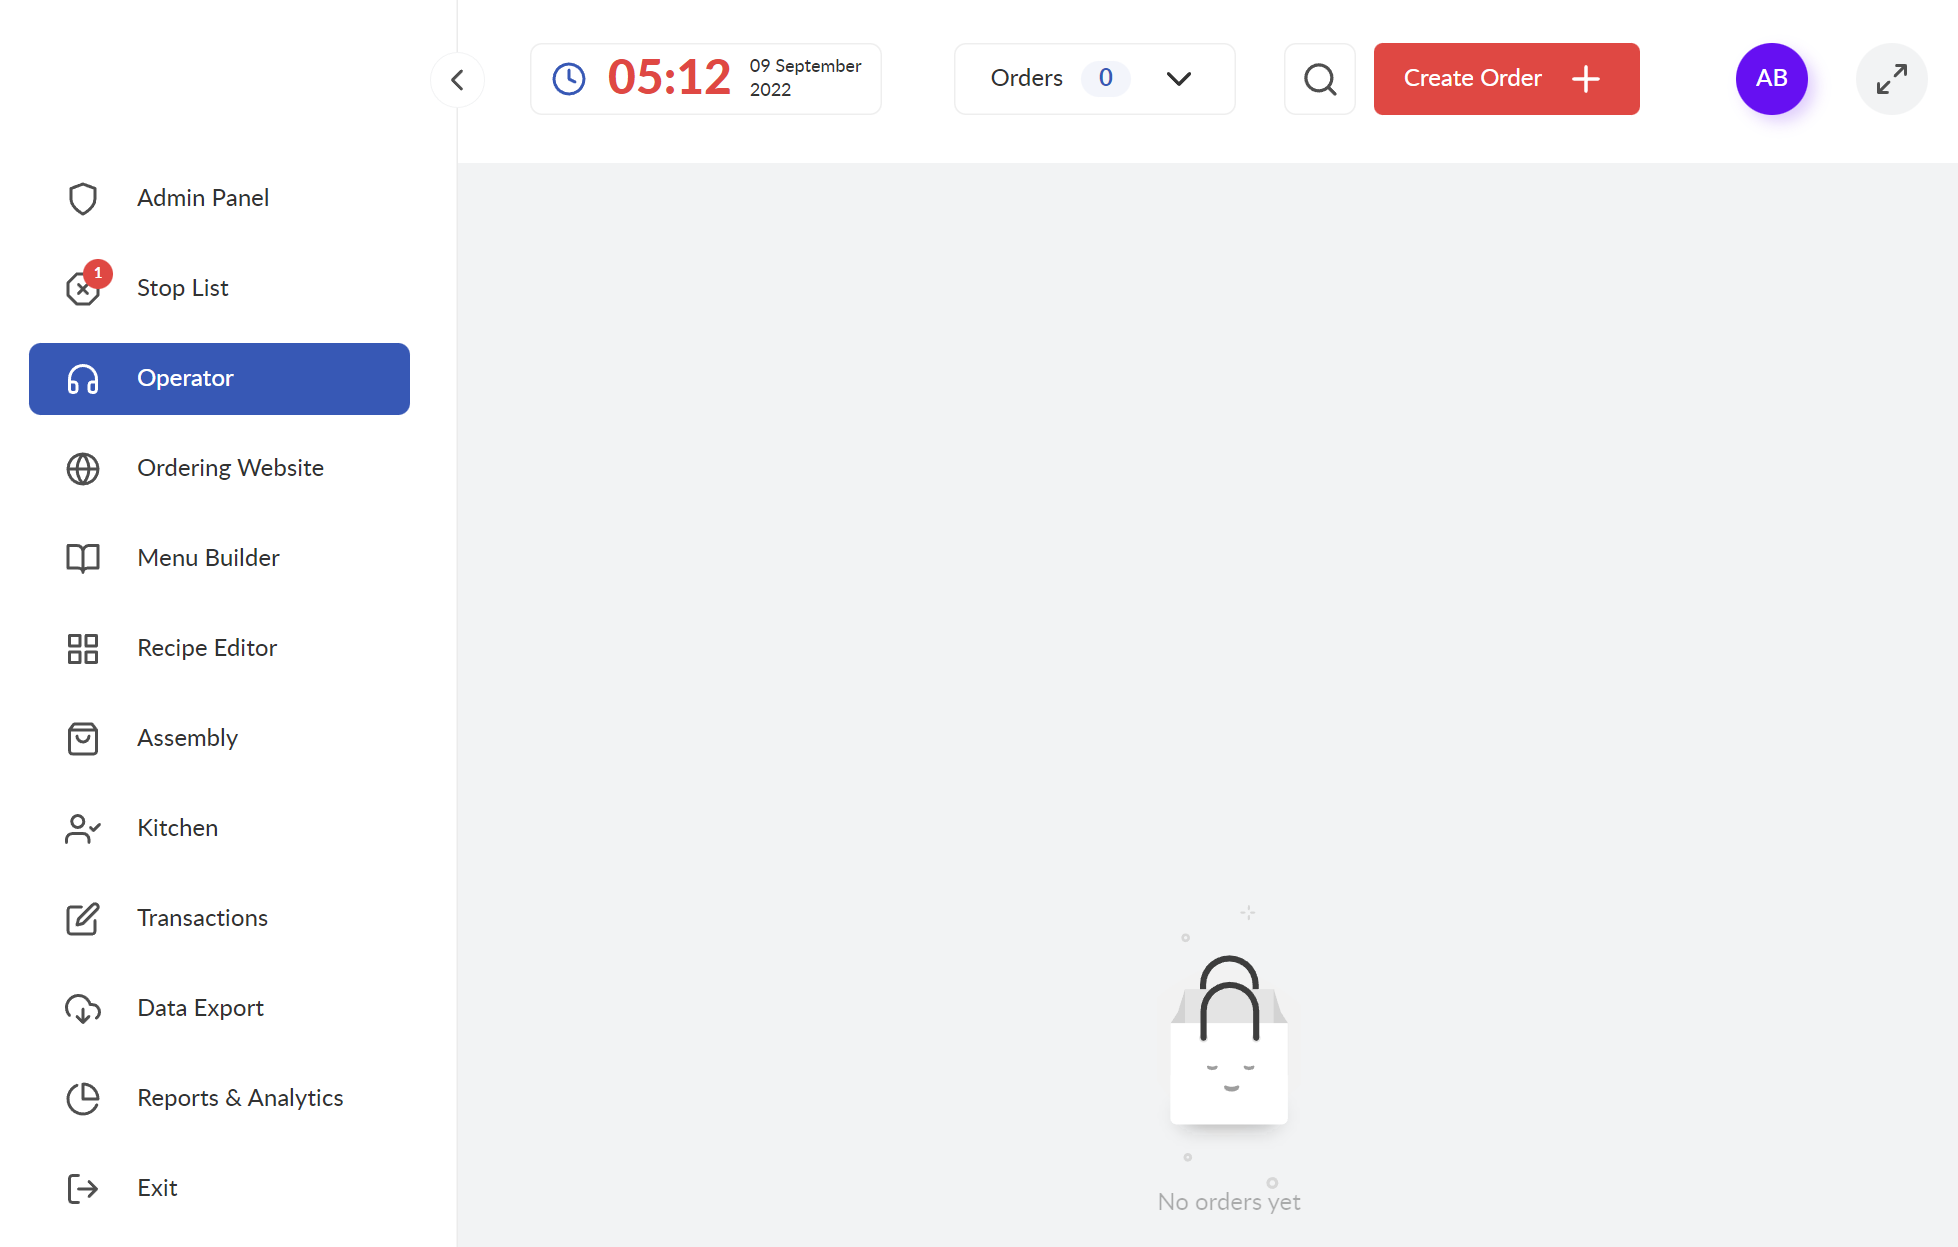The image size is (1958, 1247).
Task: Click the No orders yet message
Action: click(1229, 1202)
